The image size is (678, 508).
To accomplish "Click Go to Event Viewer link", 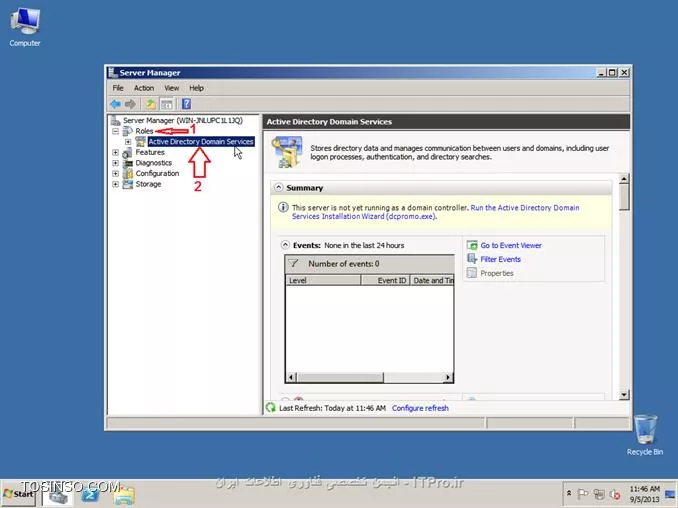I will click(511, 245).
